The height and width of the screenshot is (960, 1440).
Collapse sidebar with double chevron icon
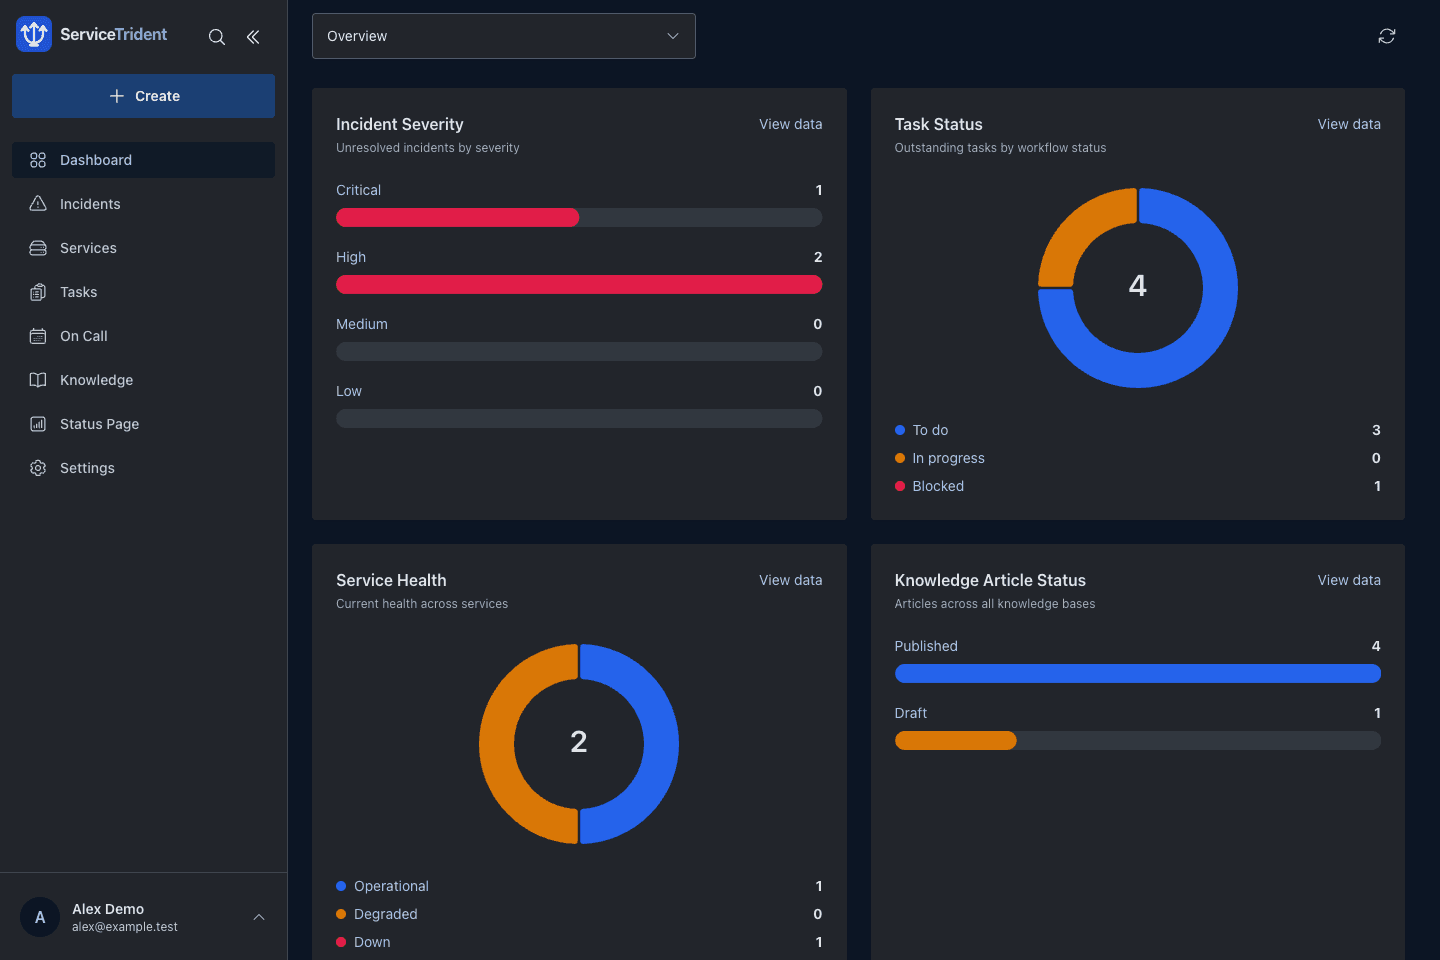[x=253, y=37]
